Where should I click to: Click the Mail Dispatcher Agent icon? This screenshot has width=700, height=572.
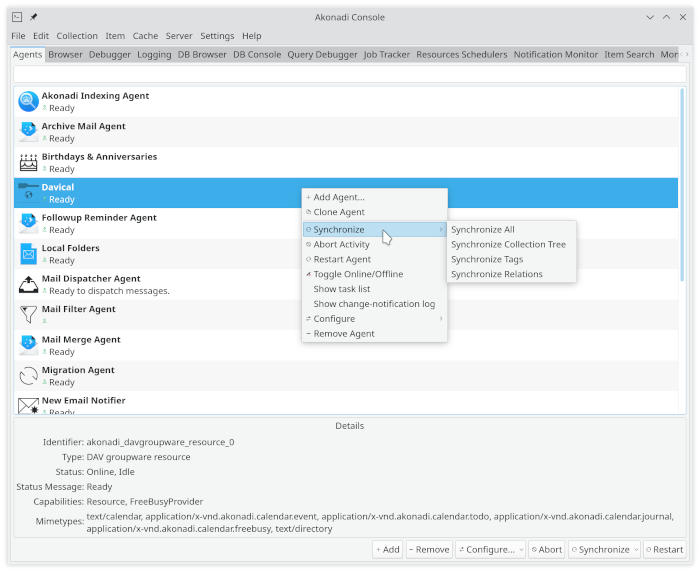[x=28, y=284]
